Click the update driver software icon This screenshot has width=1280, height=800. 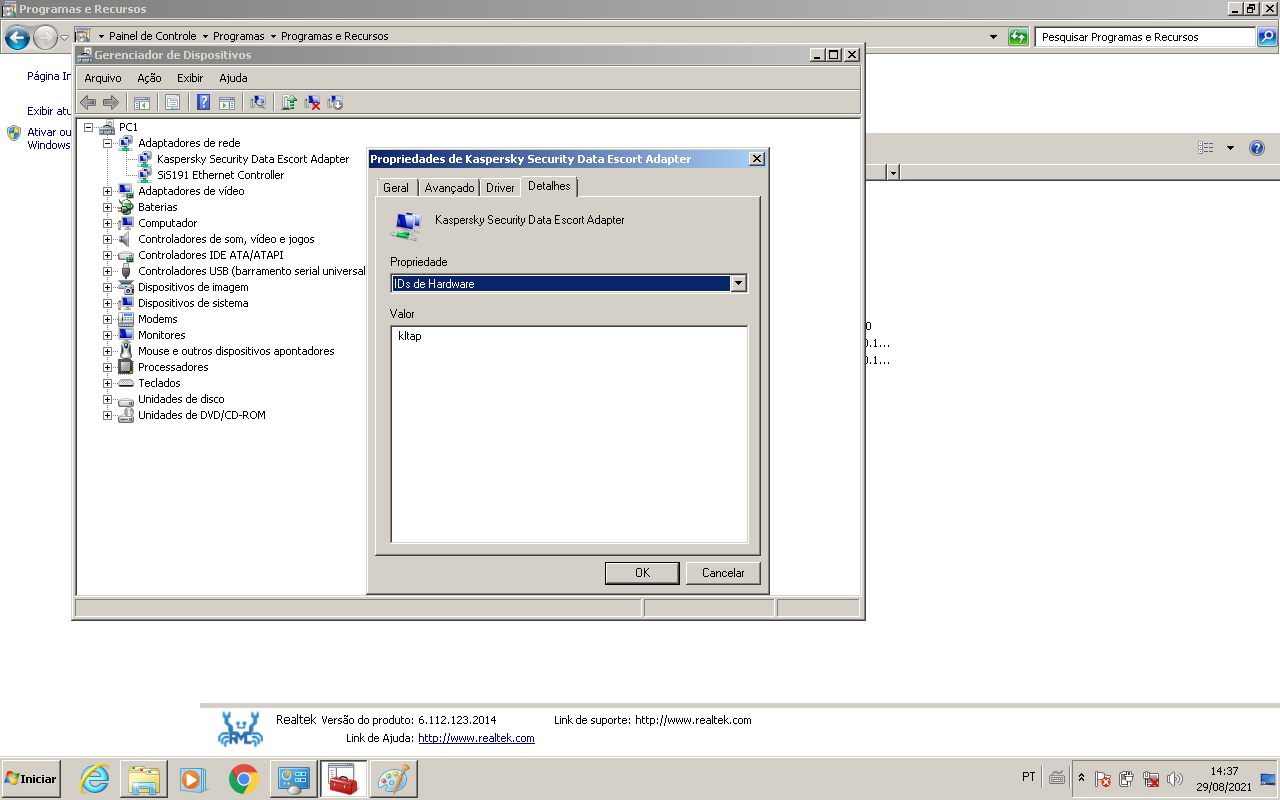click(x=289, y=102)
